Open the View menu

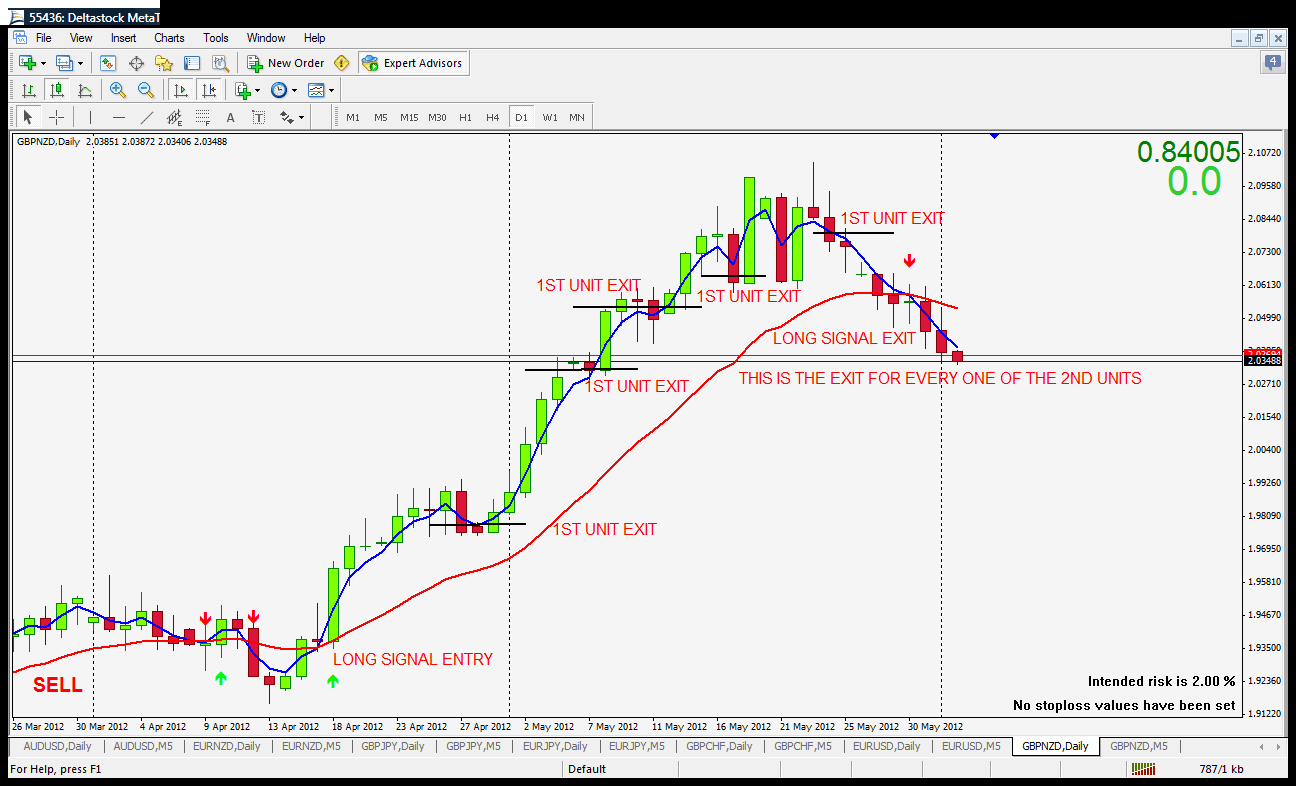(x=81, y=38)
